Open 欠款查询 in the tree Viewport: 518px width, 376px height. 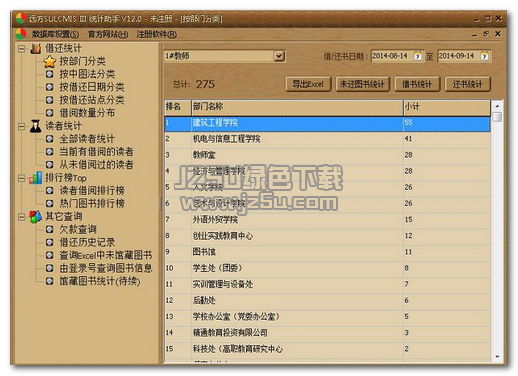[x=78, y=229]
